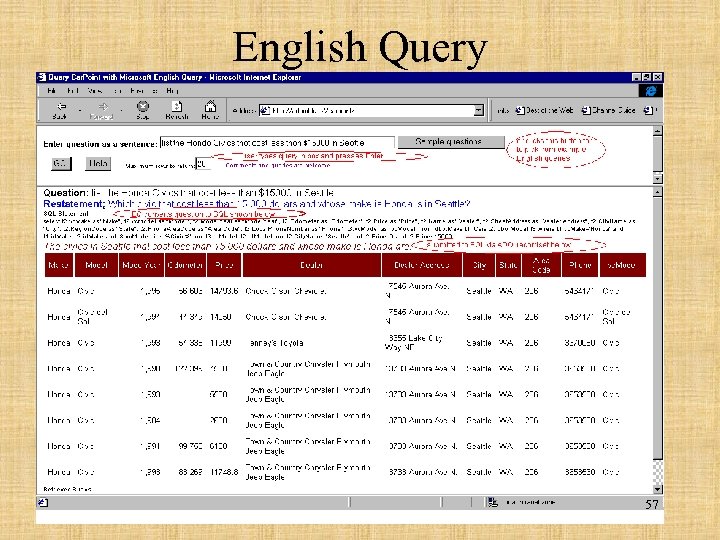
Task: Click the Model Year column header
Action: (141, 265)
